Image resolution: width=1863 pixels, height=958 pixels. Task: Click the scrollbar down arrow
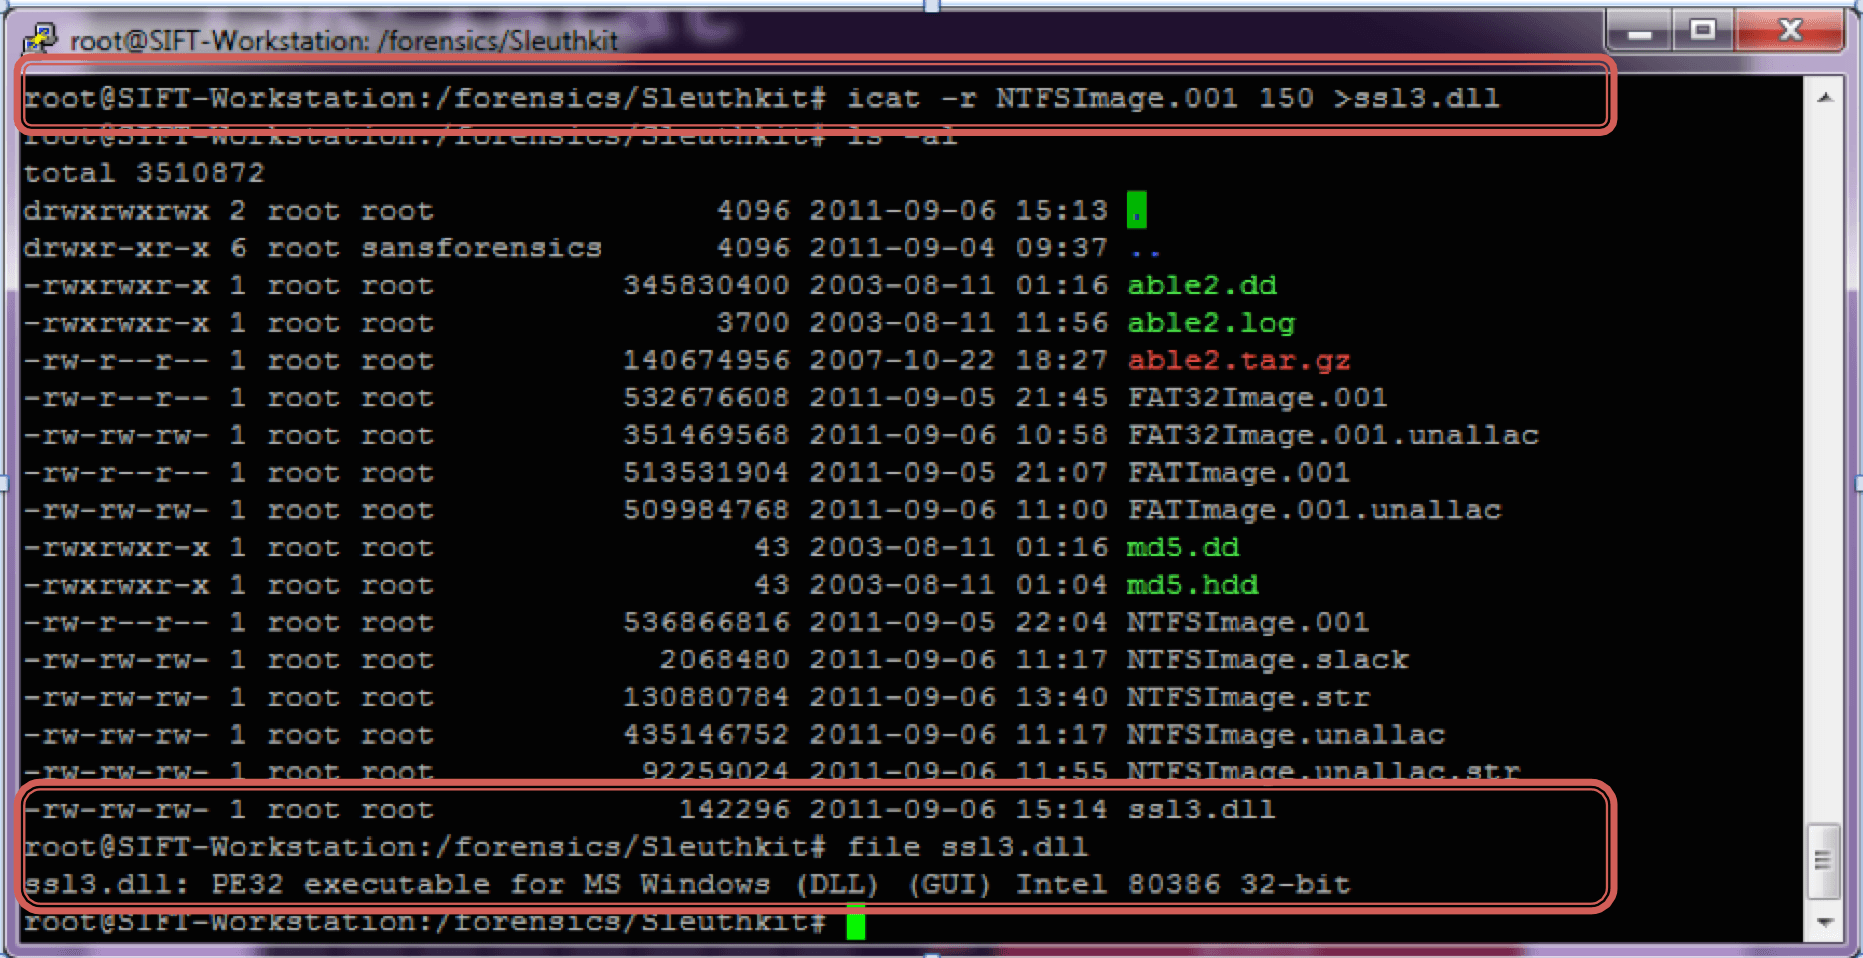pyautogui.click(x=1825, y=922)
